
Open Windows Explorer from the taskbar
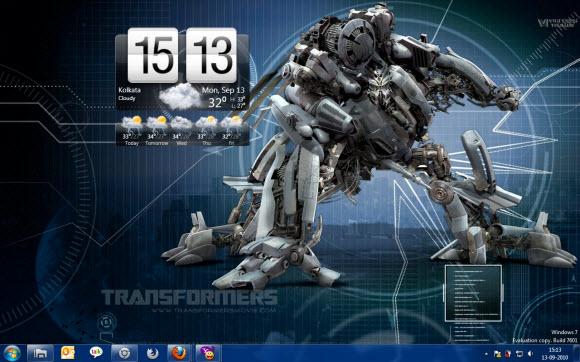[40, 353]
